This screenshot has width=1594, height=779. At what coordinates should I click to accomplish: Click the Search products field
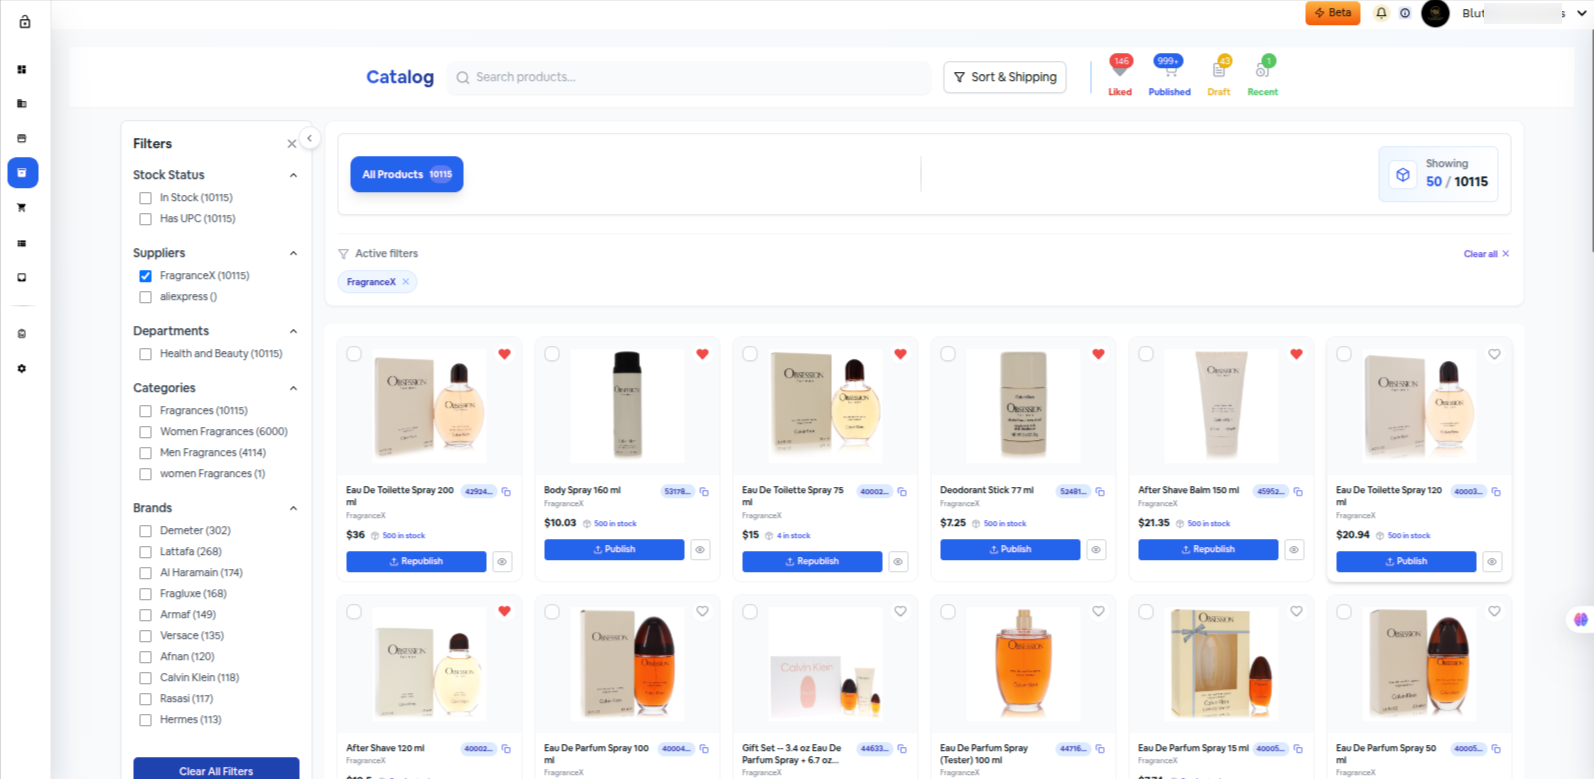pyautogui.click(x=689, y=77)
